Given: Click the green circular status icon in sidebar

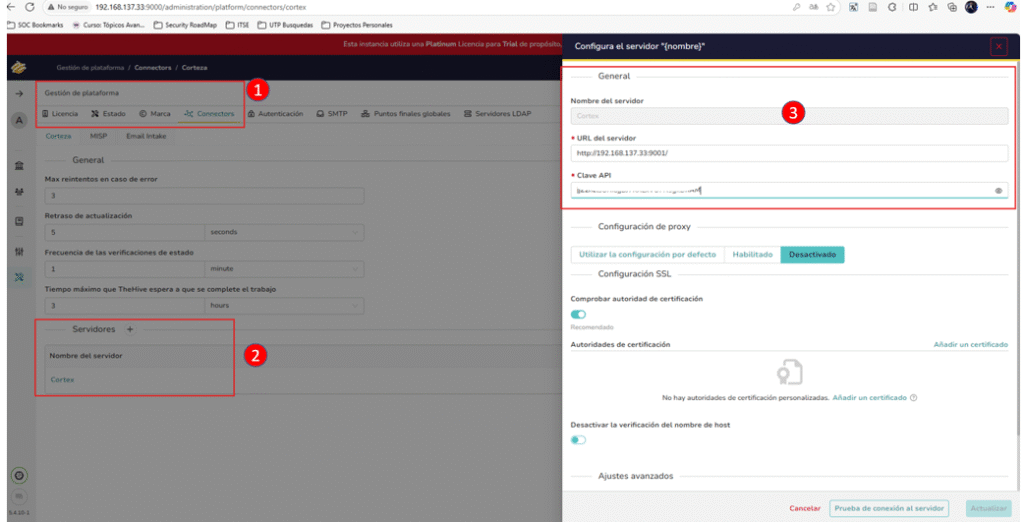Looking at the screenshot, I should (19, 476).
